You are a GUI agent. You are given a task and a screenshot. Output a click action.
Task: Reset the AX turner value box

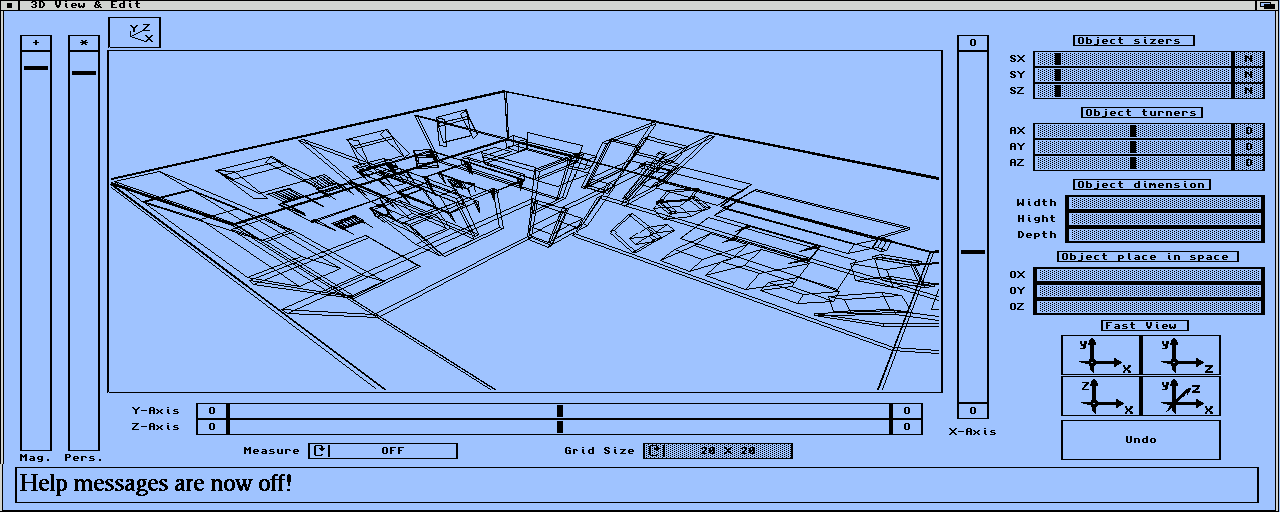[1248, 131]
